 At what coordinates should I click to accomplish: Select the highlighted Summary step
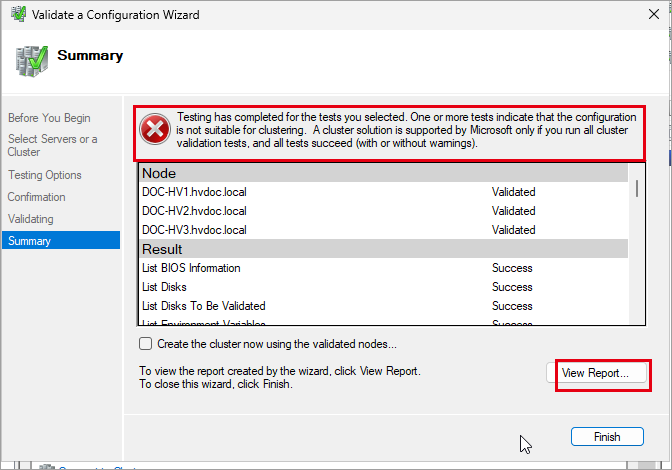pos(61,240)
